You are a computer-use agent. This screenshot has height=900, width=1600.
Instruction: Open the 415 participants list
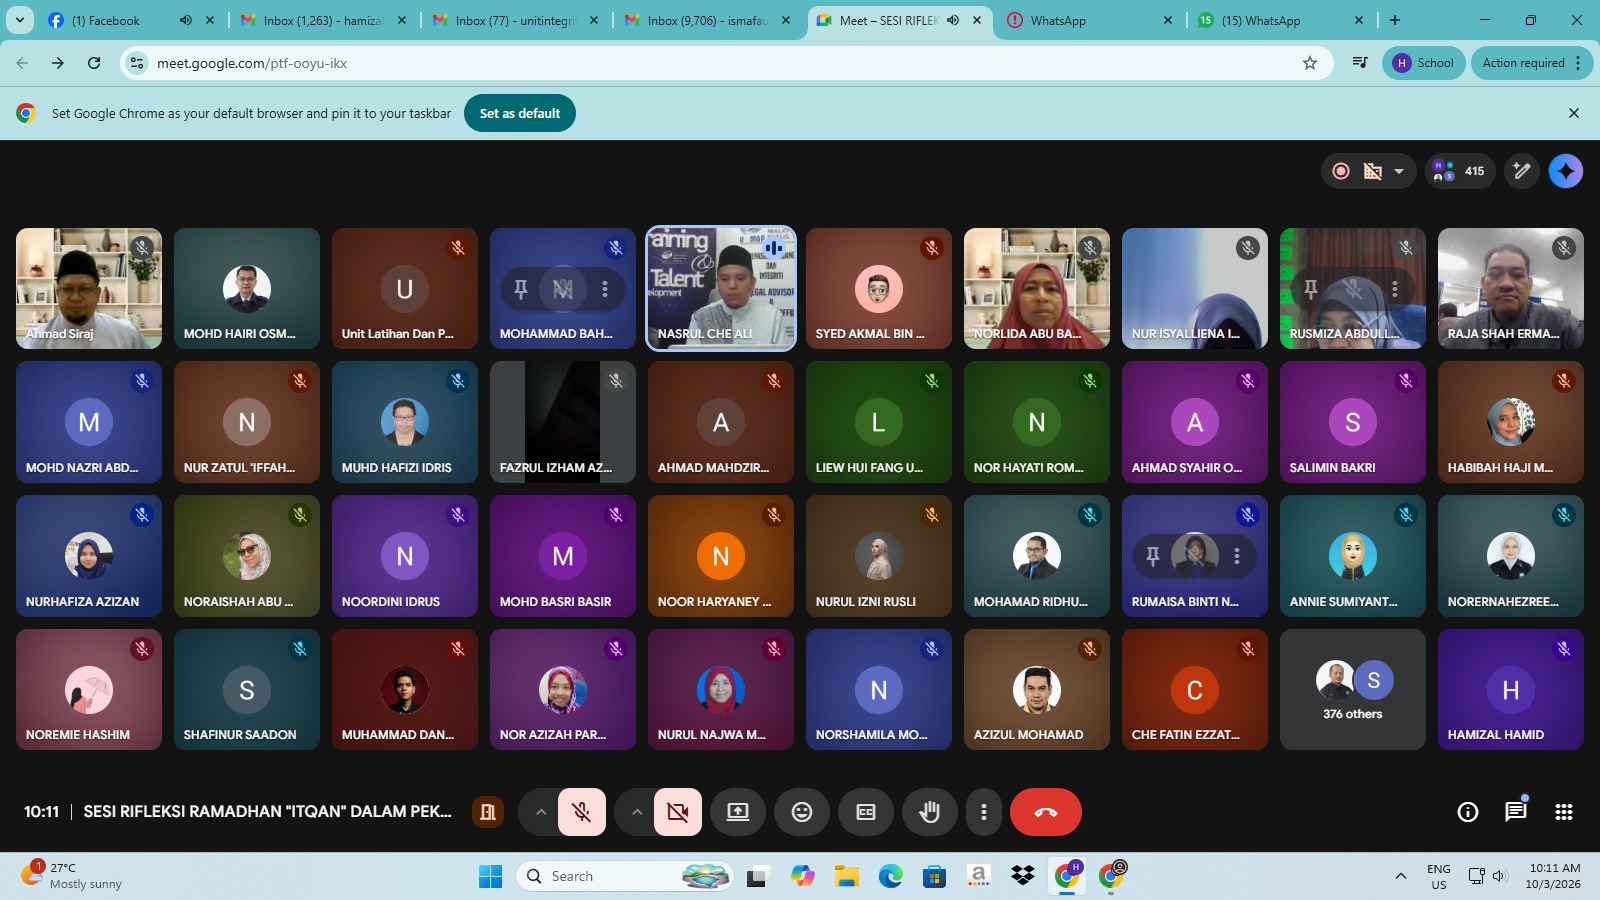(1459, 171)
